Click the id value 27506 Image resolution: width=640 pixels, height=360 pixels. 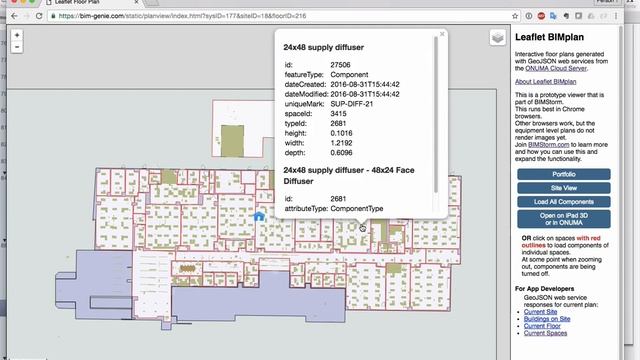coord(340,65)
